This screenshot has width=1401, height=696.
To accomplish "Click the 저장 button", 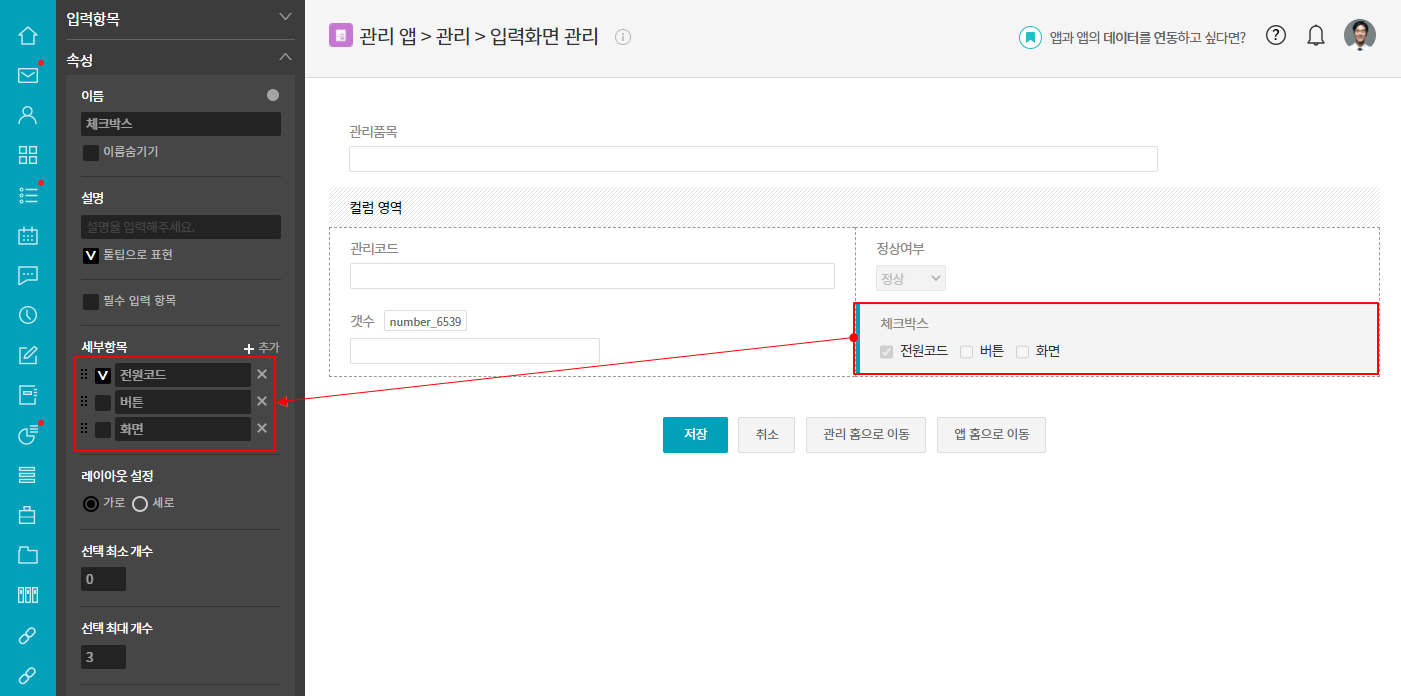I will coord(695,435).
